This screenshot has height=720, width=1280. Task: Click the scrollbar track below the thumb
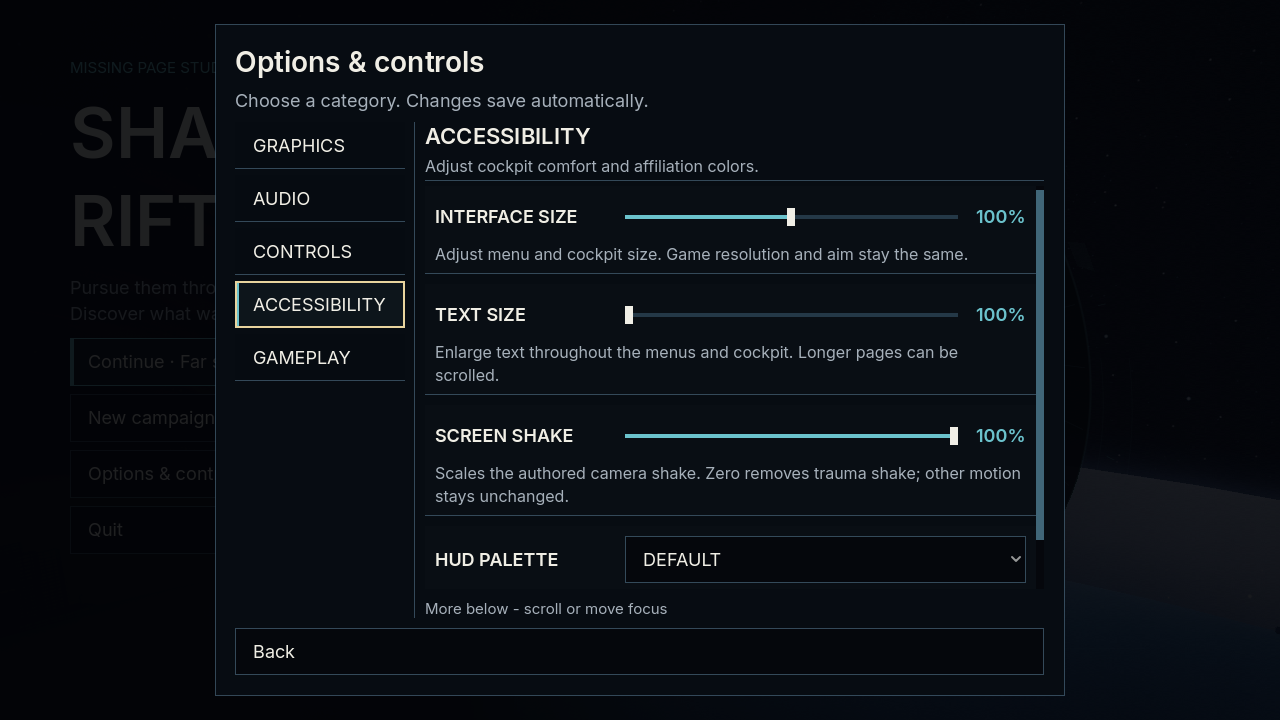(1040, 564)
